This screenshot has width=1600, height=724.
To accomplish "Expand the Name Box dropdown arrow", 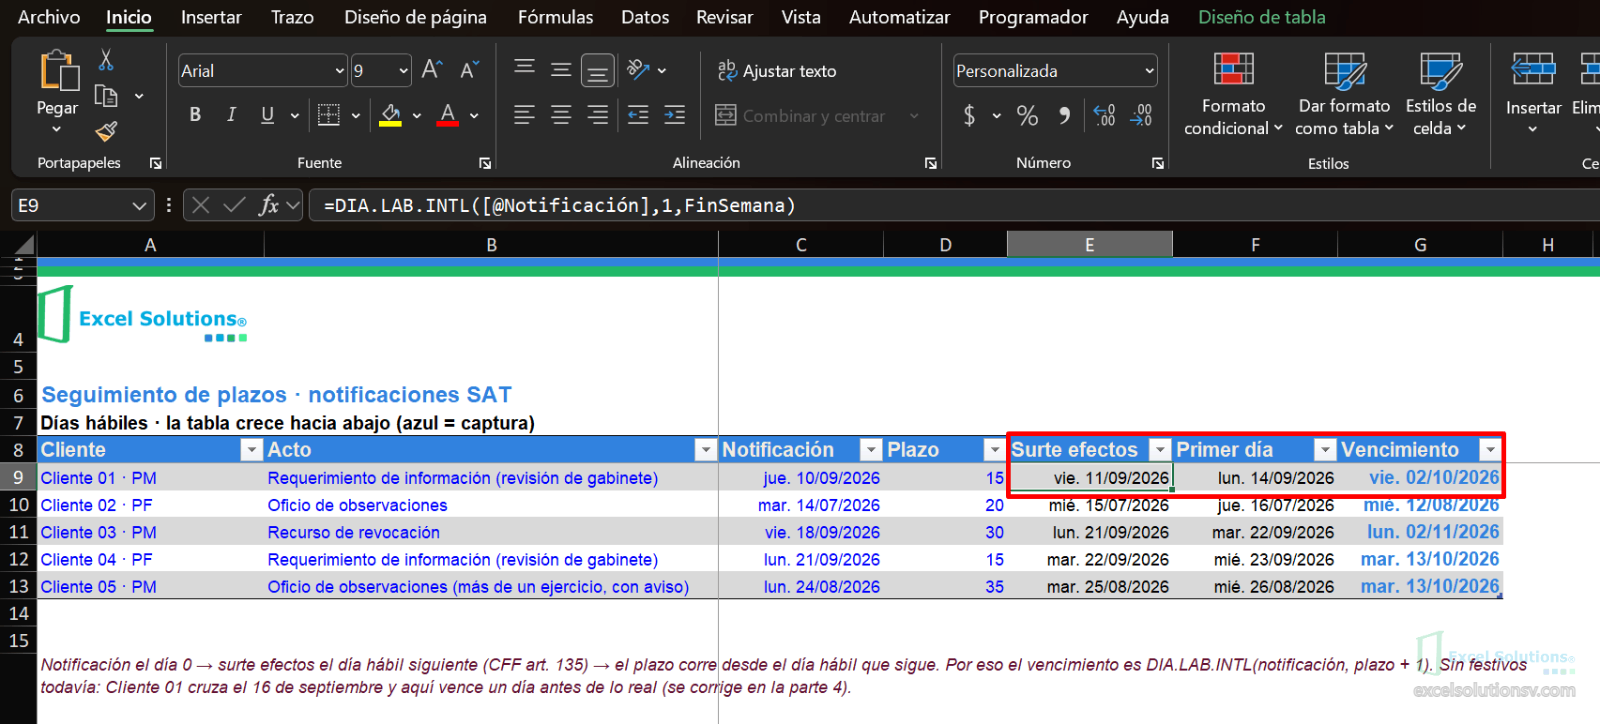I will pyautogui.click(x=139, y=205).
